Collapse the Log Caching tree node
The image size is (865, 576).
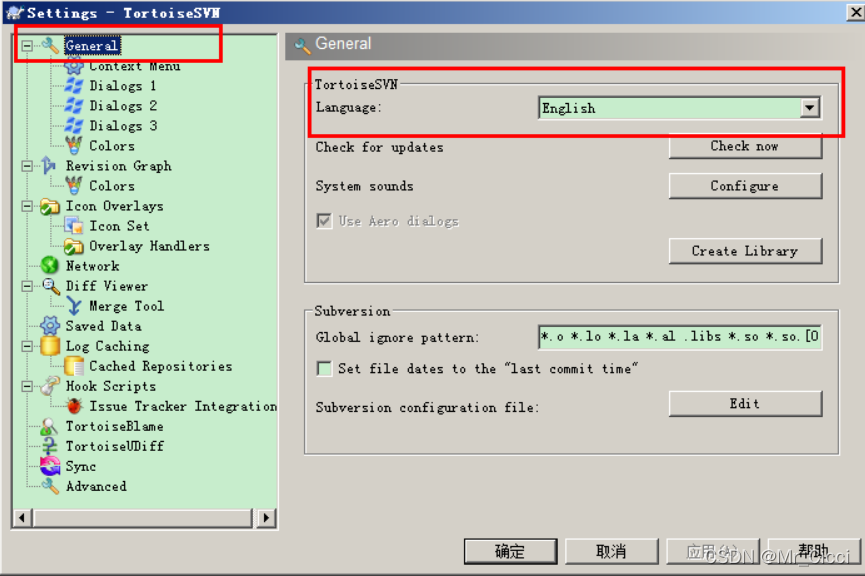click(26, 346)
